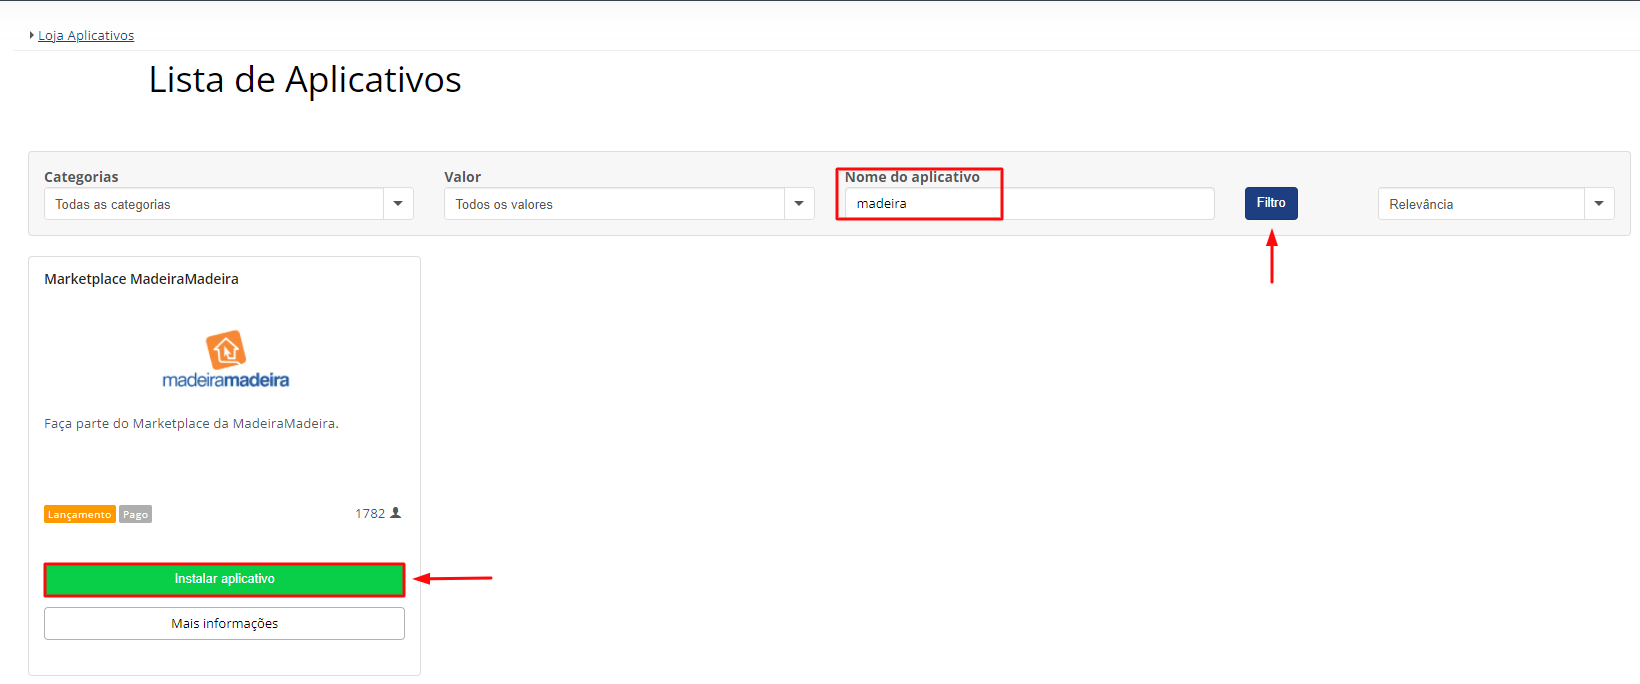Click the grey Pago tag

[135, 514]
